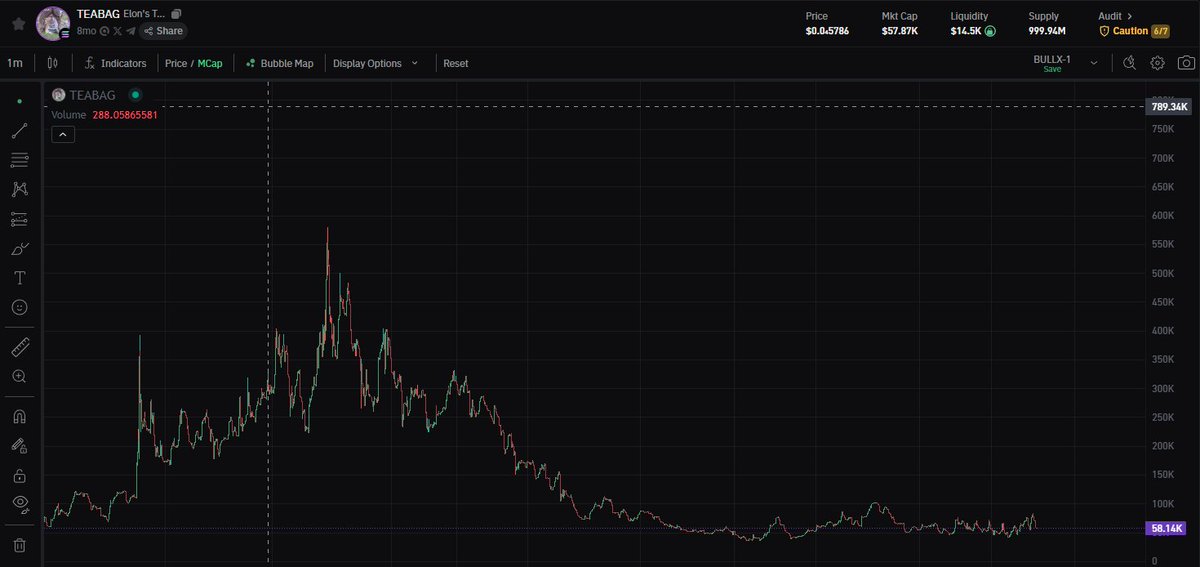This screenshot has height=567, width=1200.
Task: Add TEABAG to favorites with star icon
Action: click(x=18, y=23)
